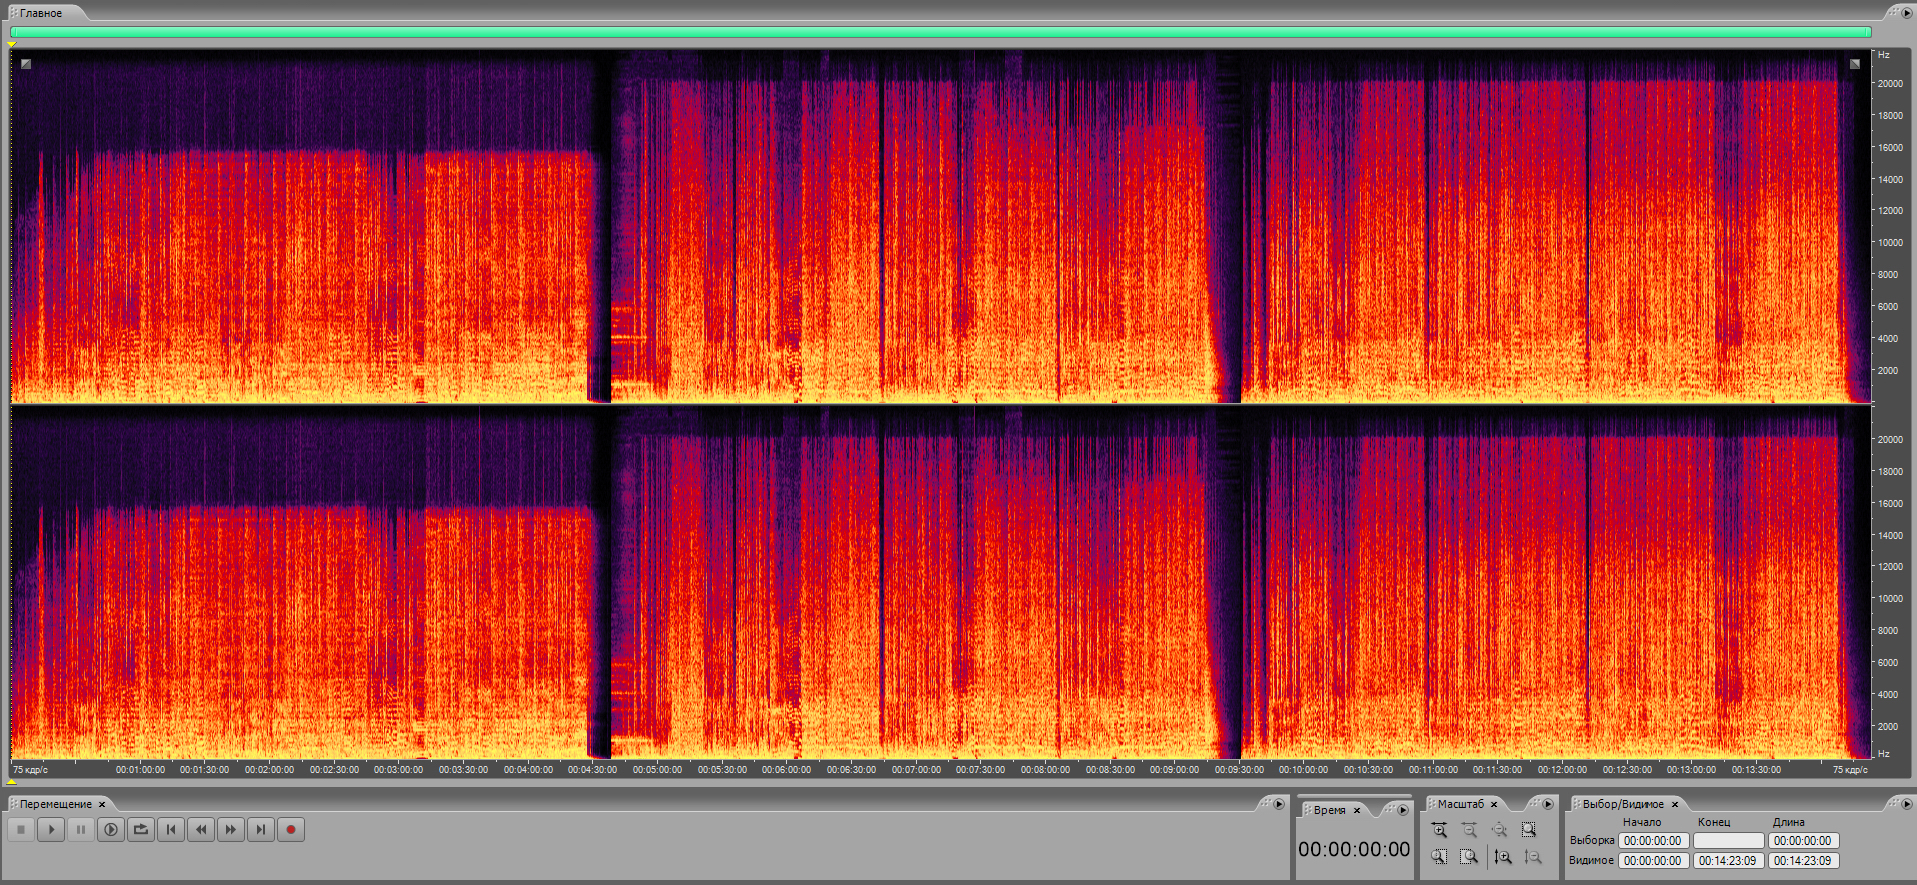Jump to the end of the file
Screen dimensions: 1917x885
pyautogui.click(x=261, y=829)
